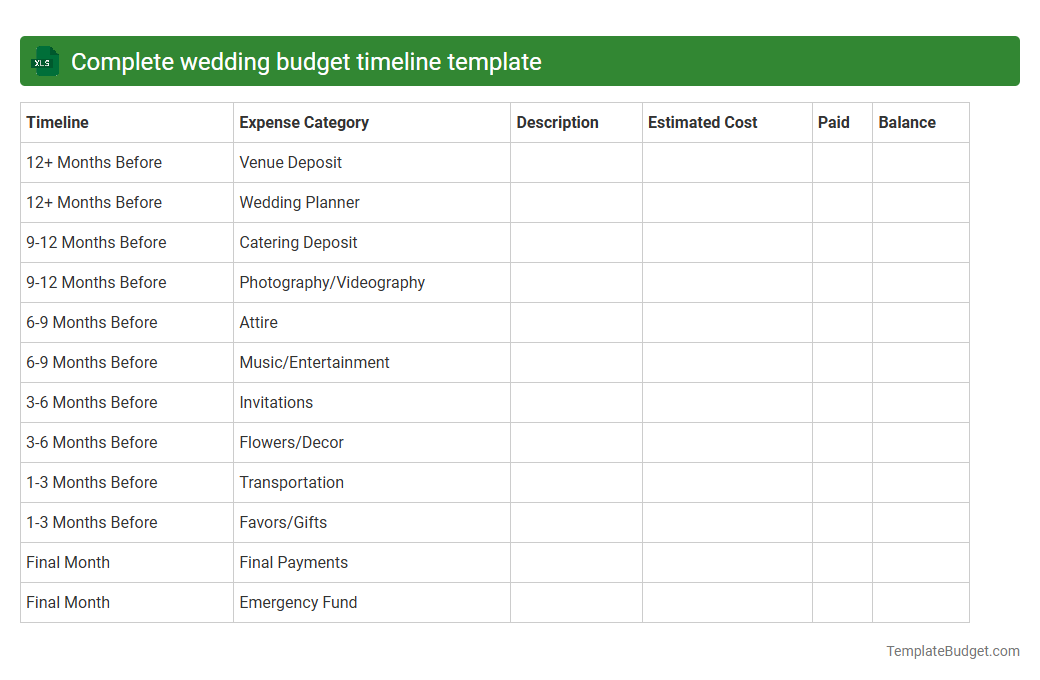
Task: Click the empty Description cell beside Venue Deposit
Action: 576,162
